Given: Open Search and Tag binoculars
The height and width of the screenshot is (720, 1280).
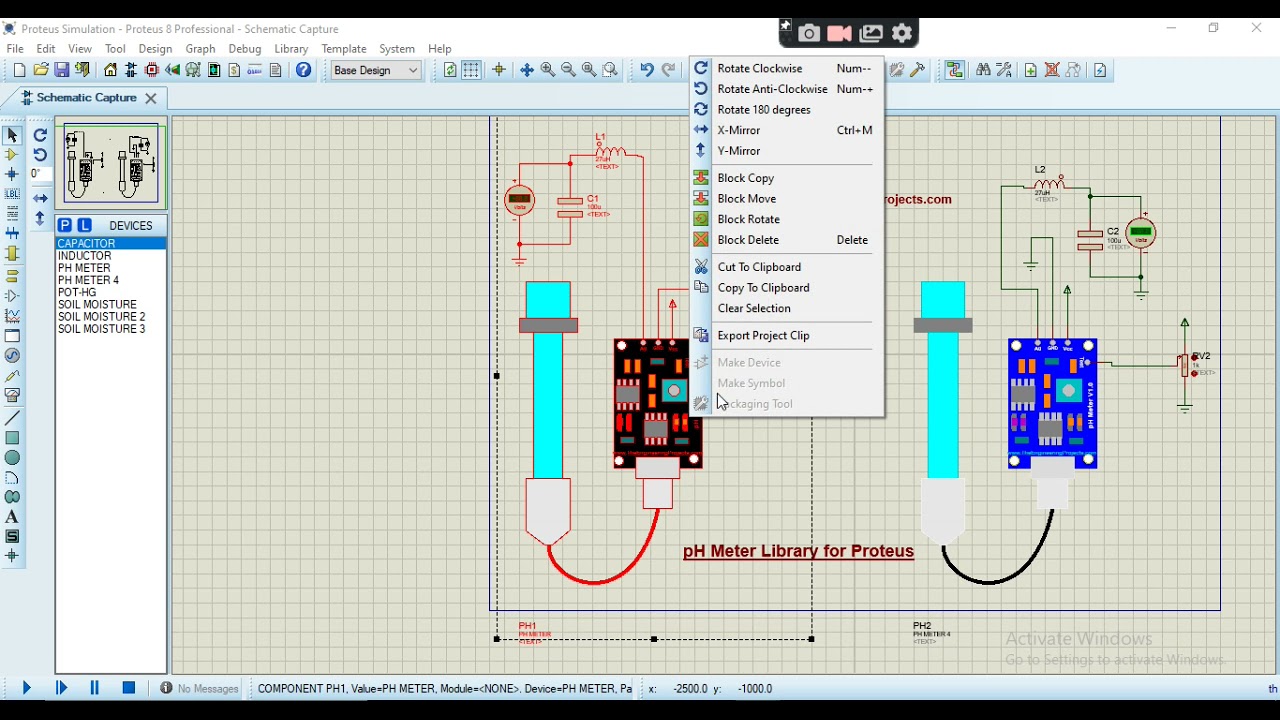Looking at the screenshot, I should 984,70.
